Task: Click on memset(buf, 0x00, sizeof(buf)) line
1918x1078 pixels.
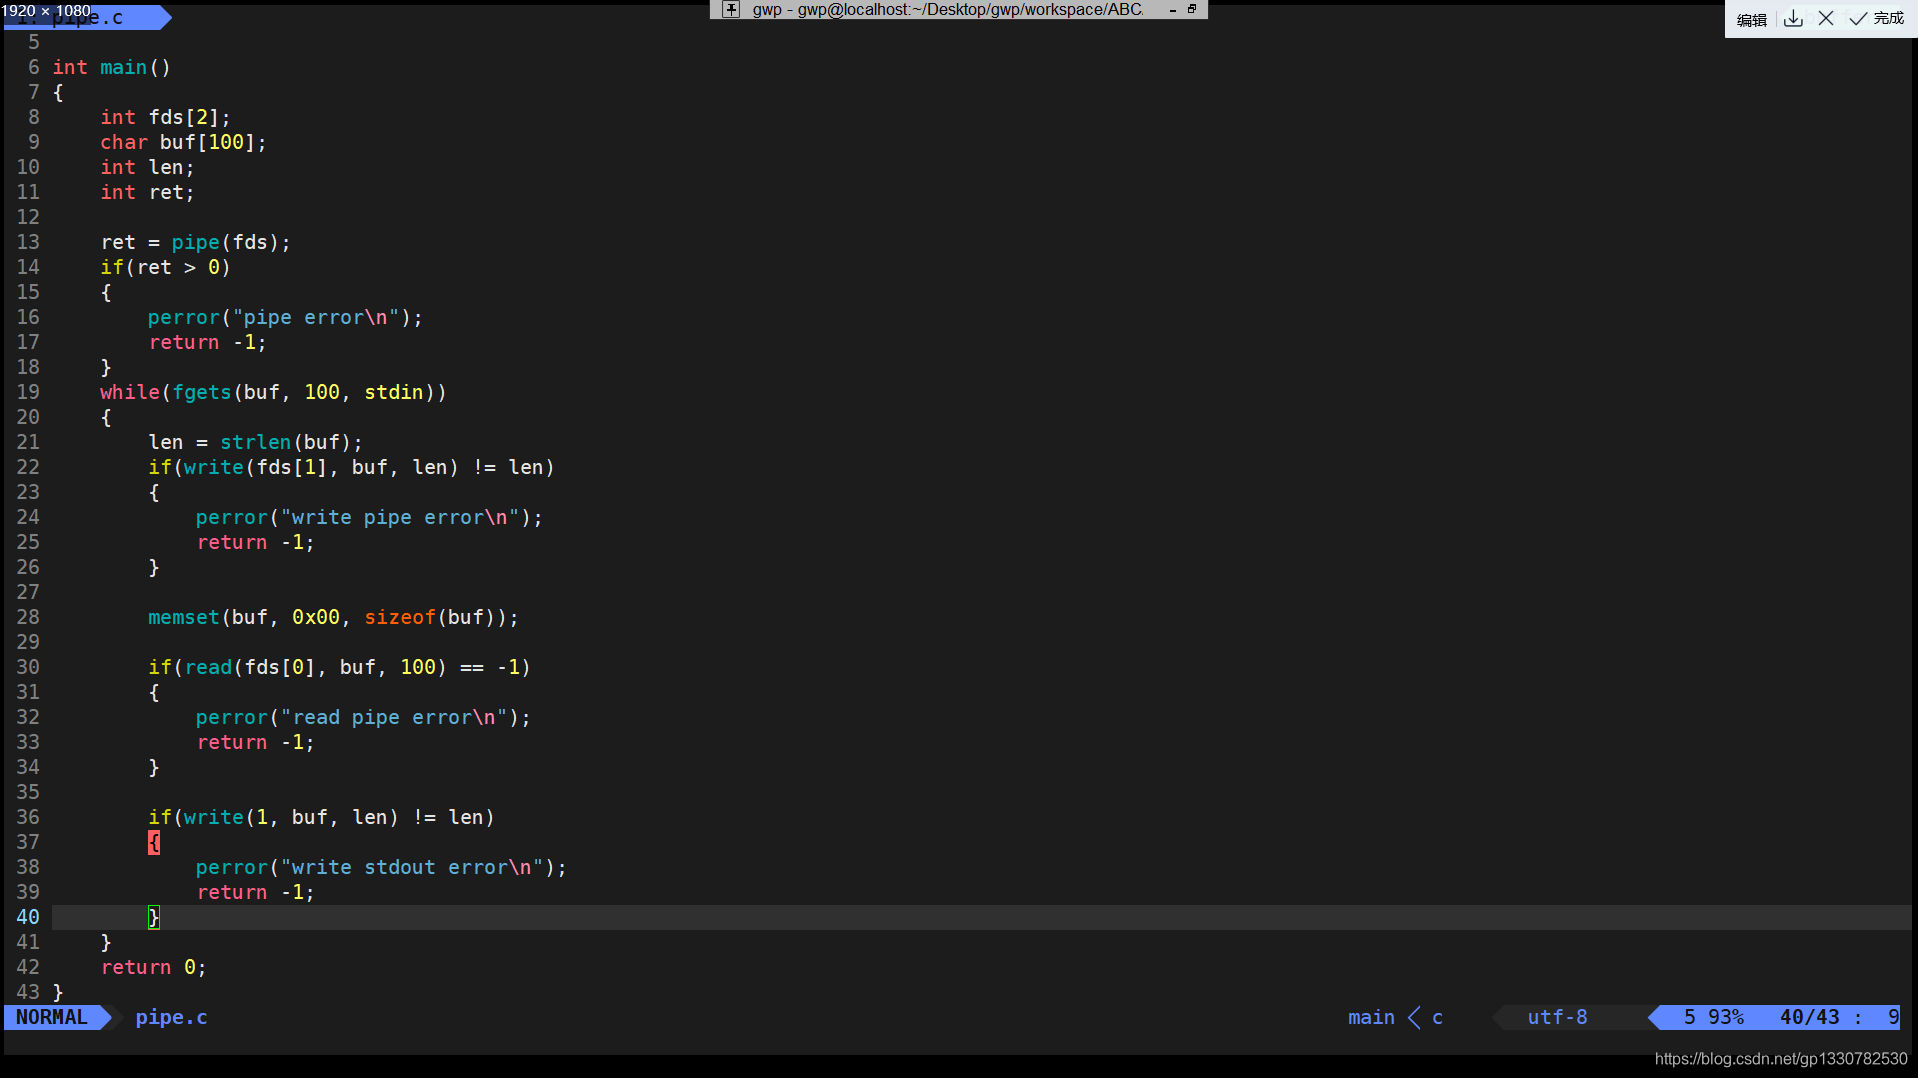Action: (x=333, y=617)
